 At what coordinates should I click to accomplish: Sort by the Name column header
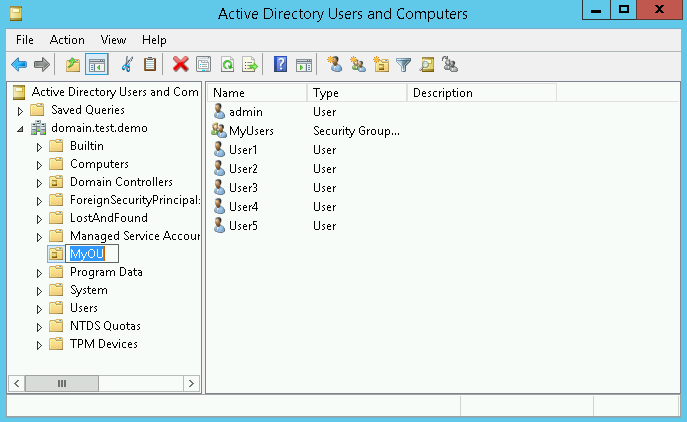point(257,92)
